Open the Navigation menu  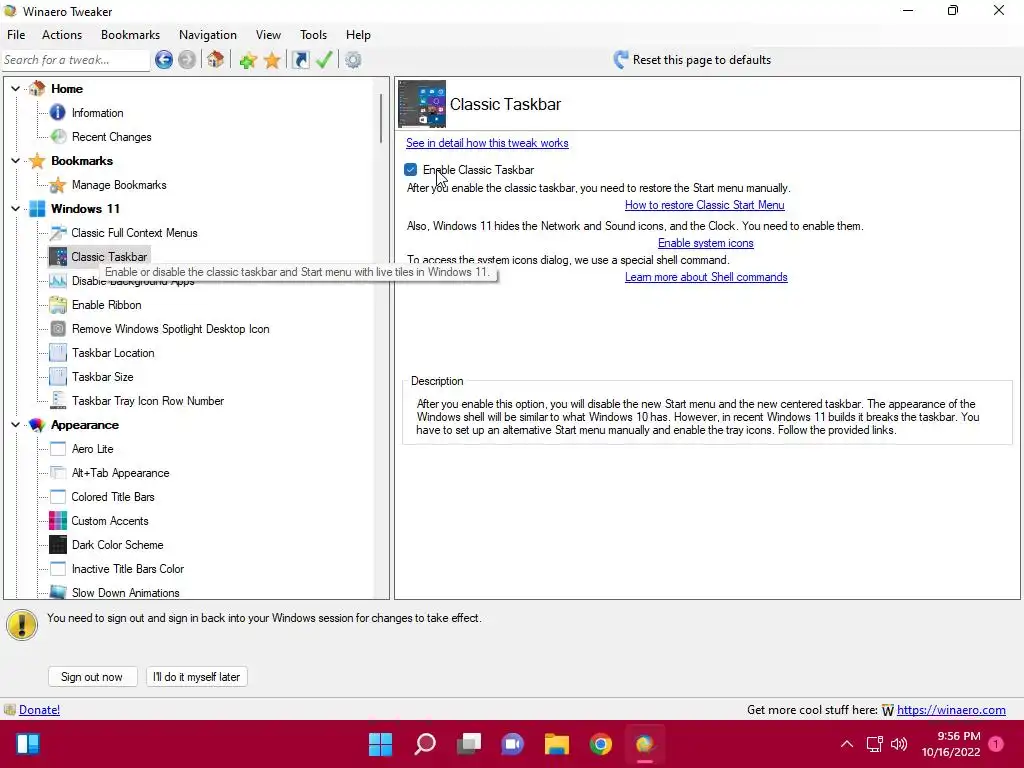click(208, 35)
